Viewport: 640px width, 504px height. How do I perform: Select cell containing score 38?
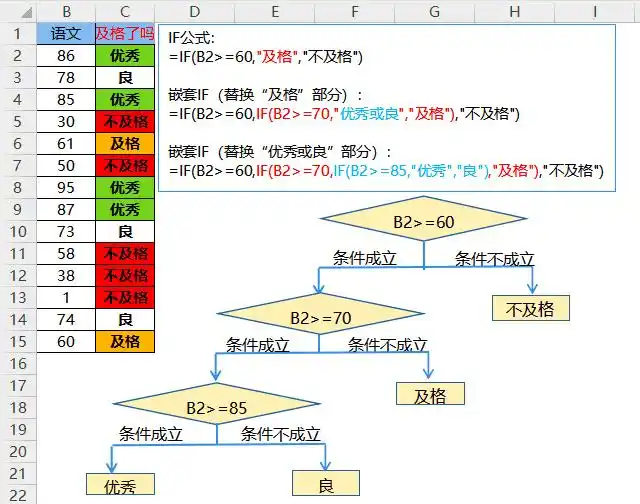click(66, 276)
